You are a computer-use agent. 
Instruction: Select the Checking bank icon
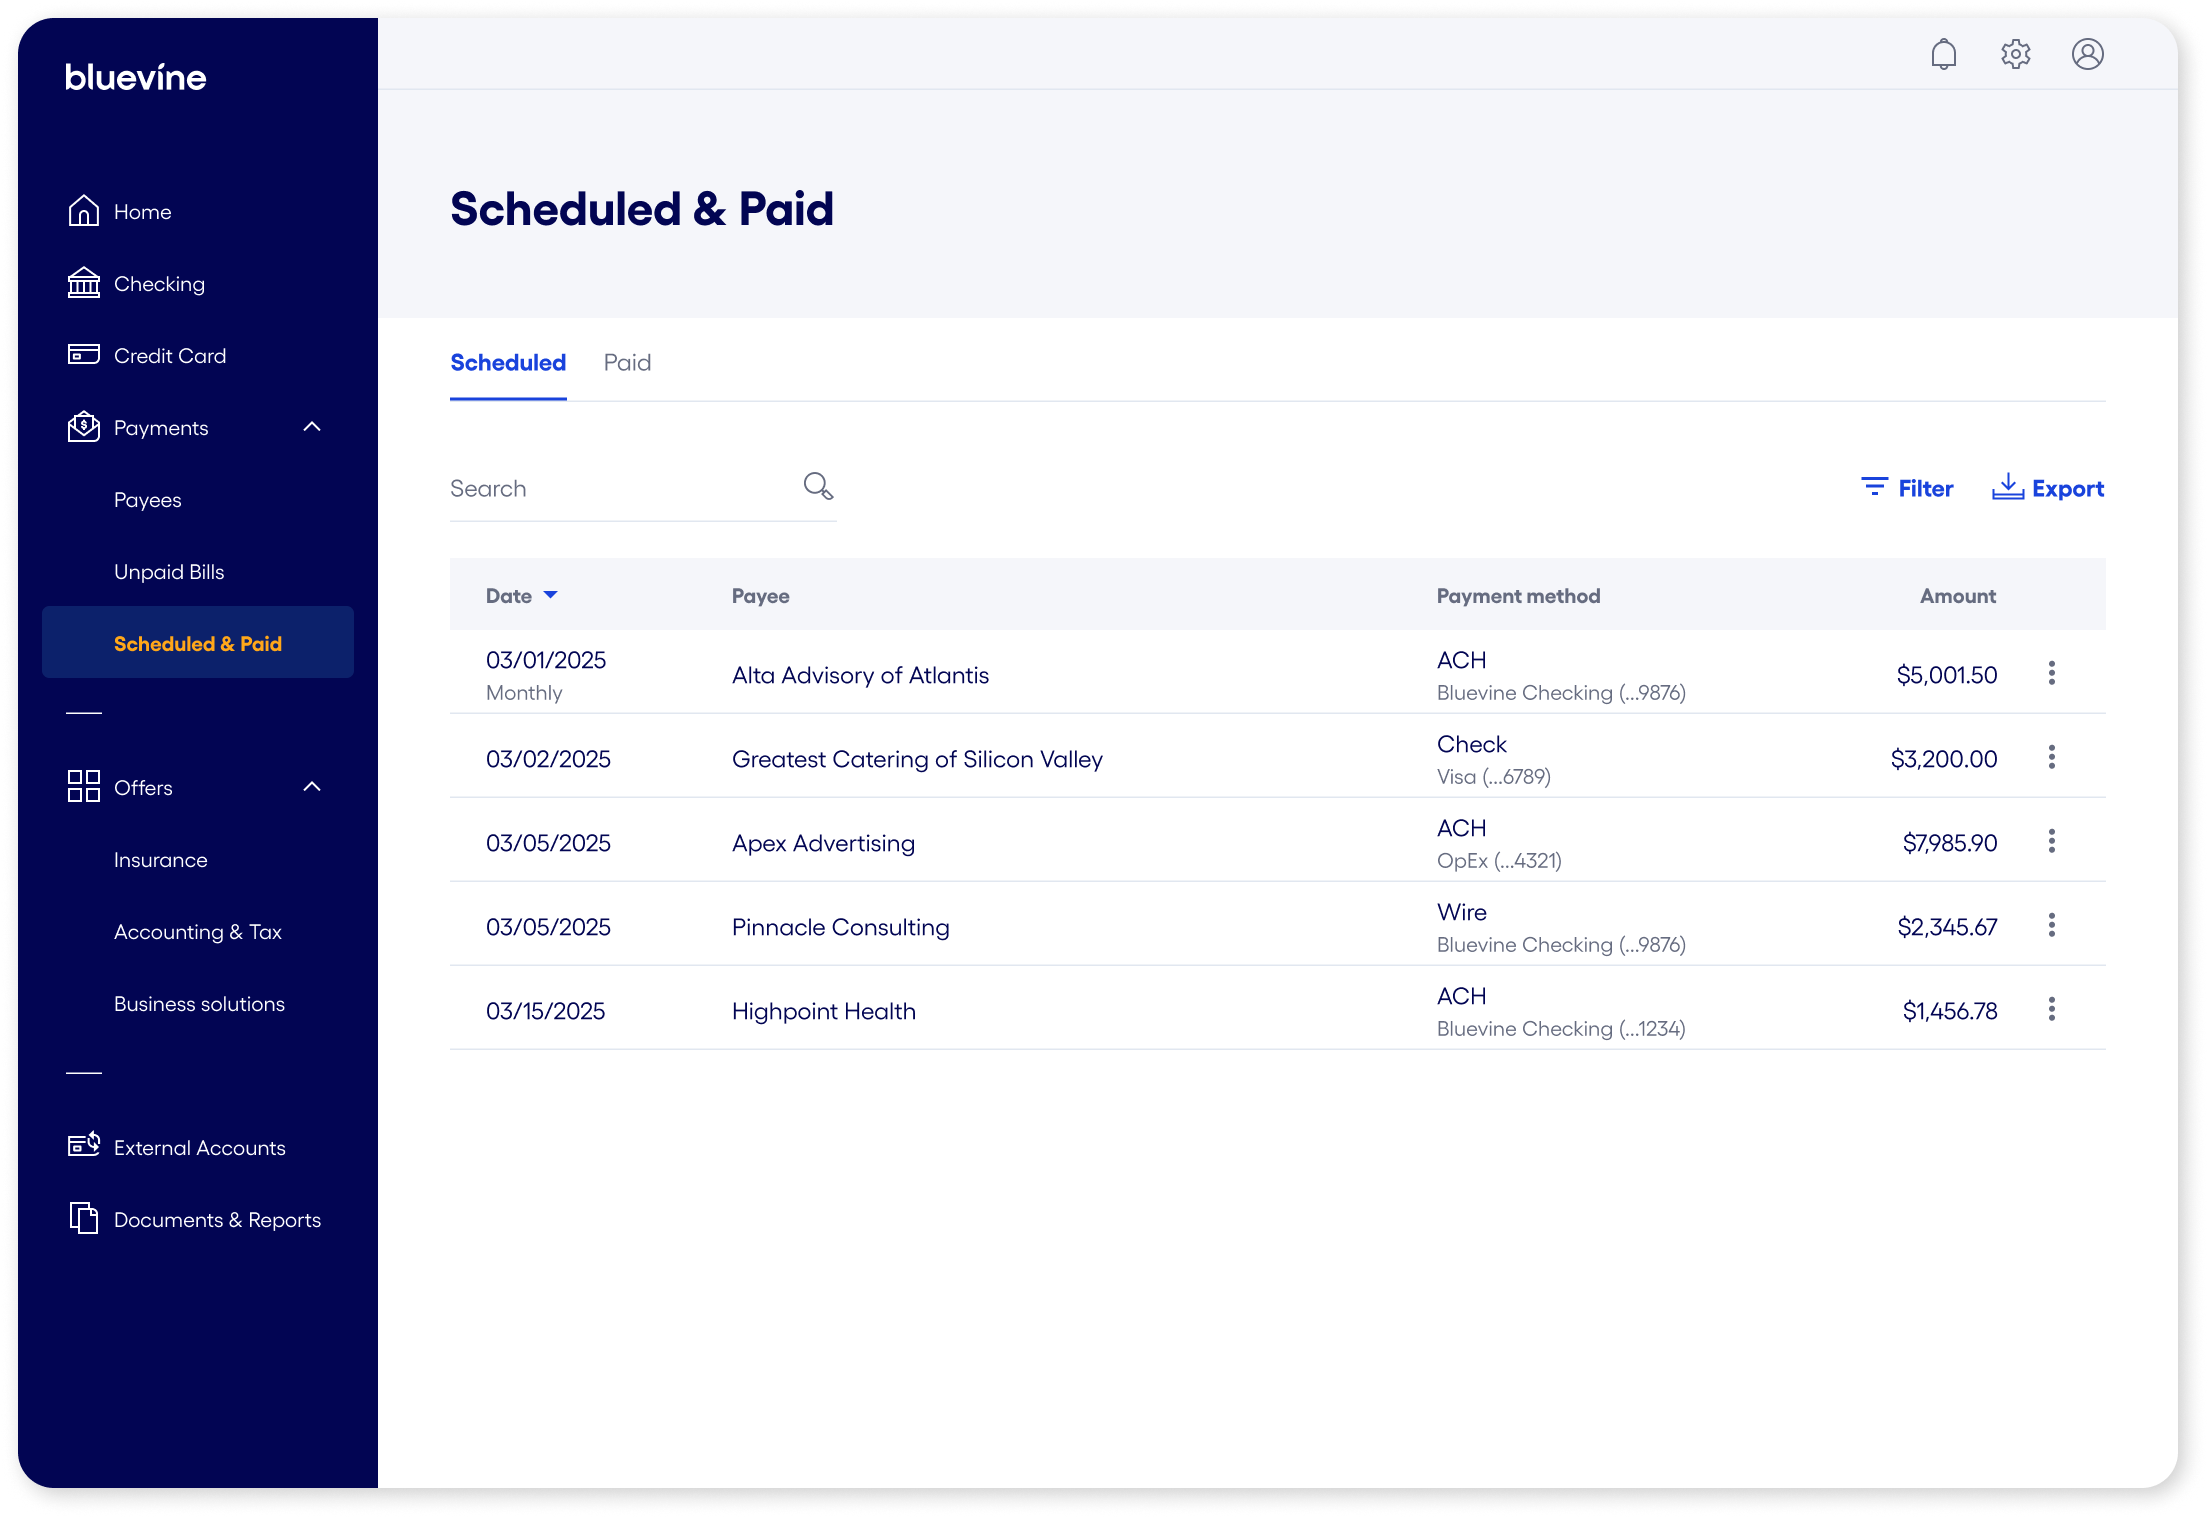pos(84,283)
